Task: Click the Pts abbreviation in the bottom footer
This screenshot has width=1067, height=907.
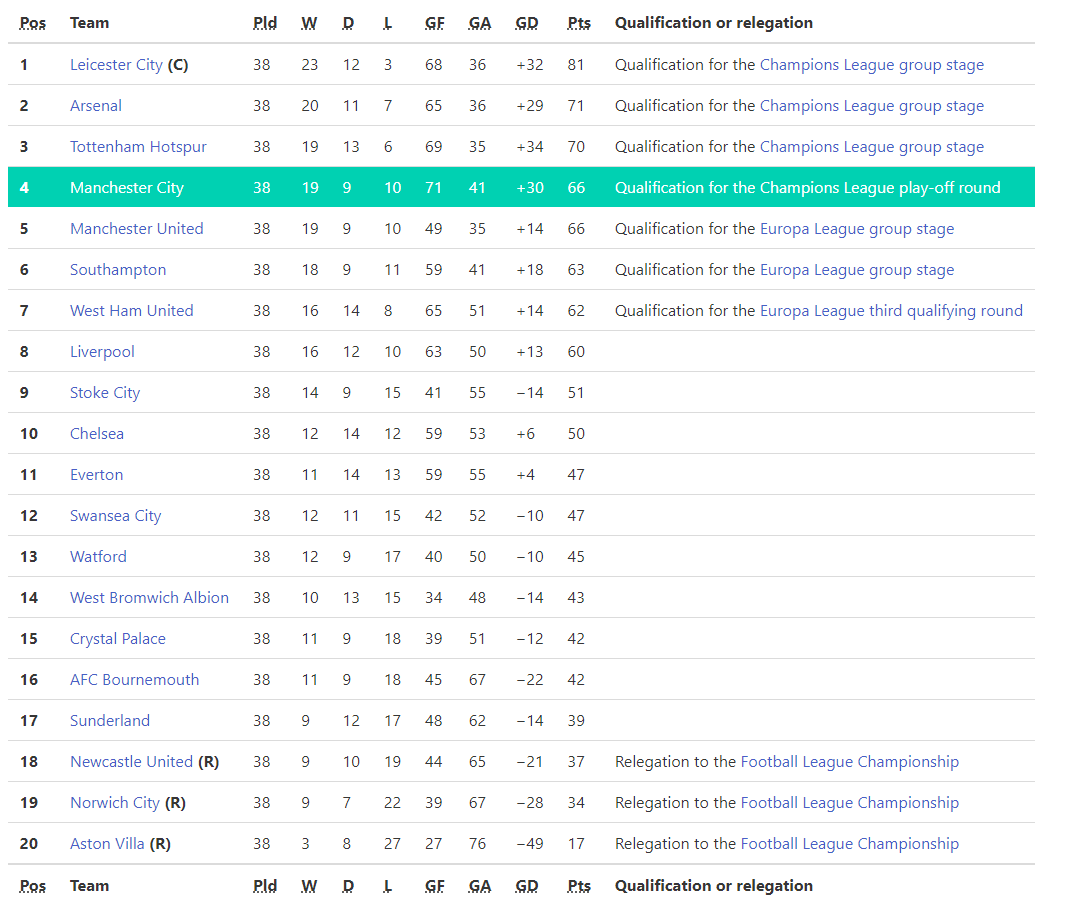Action: coord(579,886)
